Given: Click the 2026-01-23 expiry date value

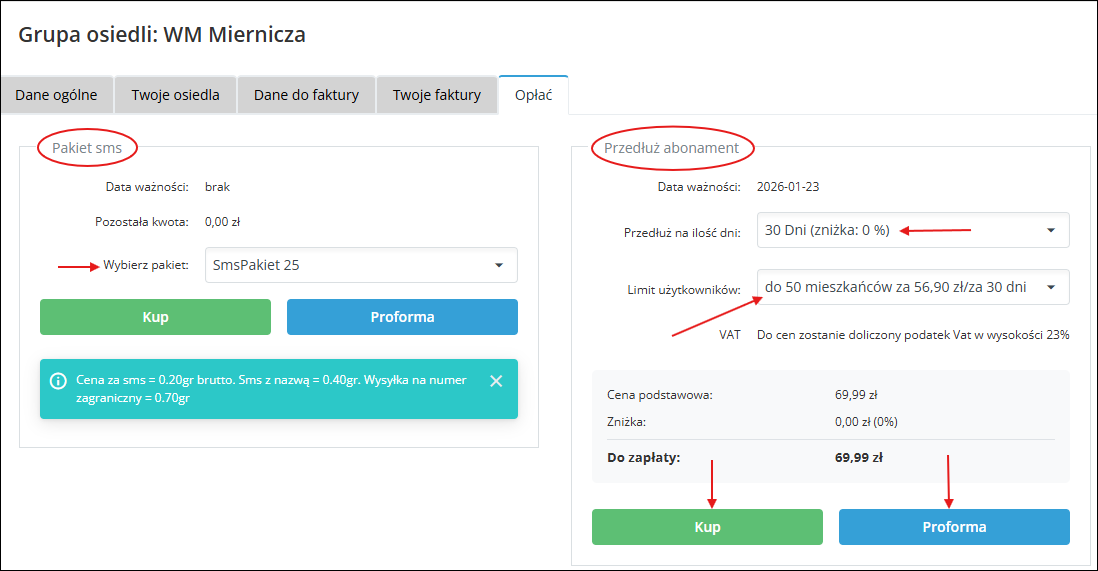Looking at the screenshot, I should click(x=788, y=186).
